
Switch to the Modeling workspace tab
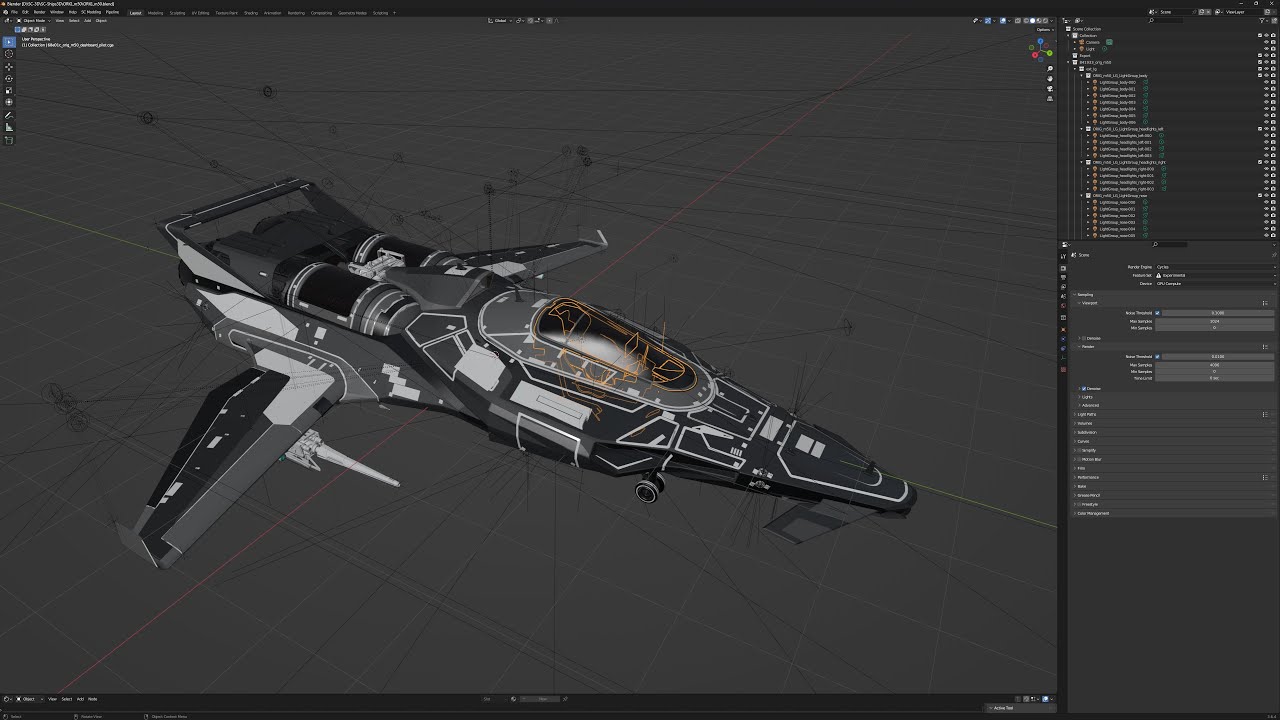[155, 13]
